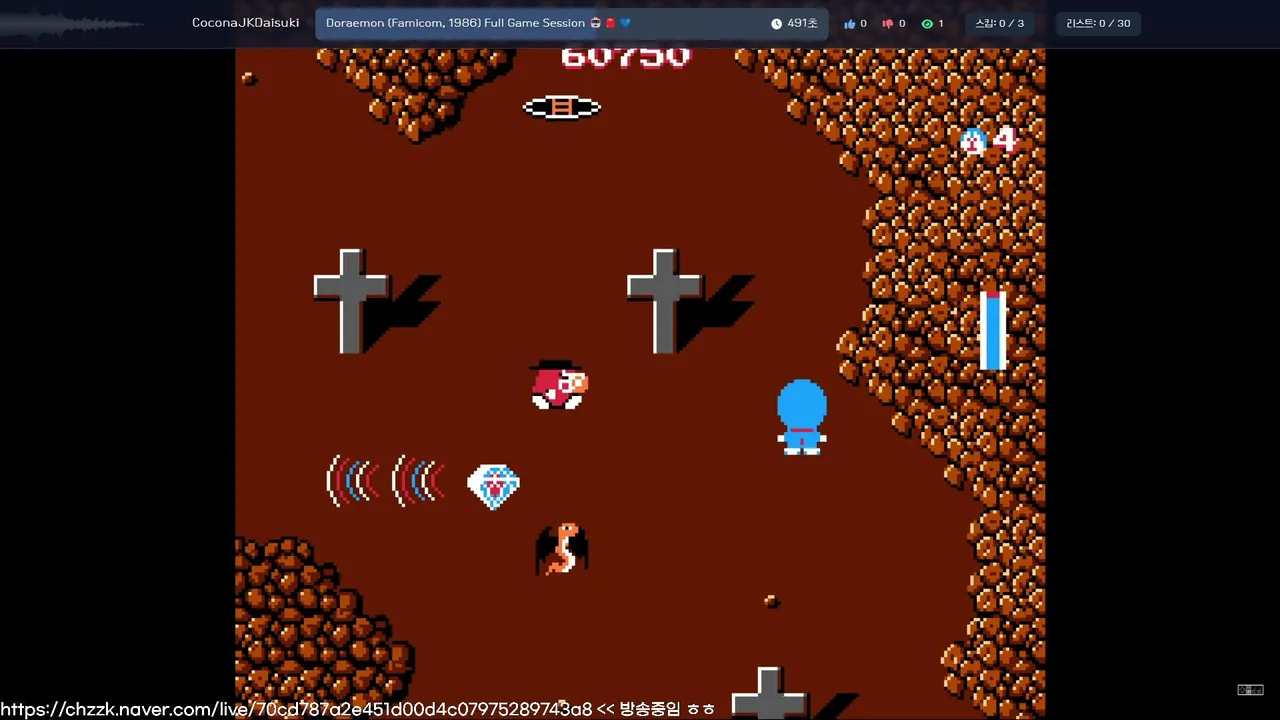
Task: Click the NES controller overlay icon
Action: point(1250,690)
